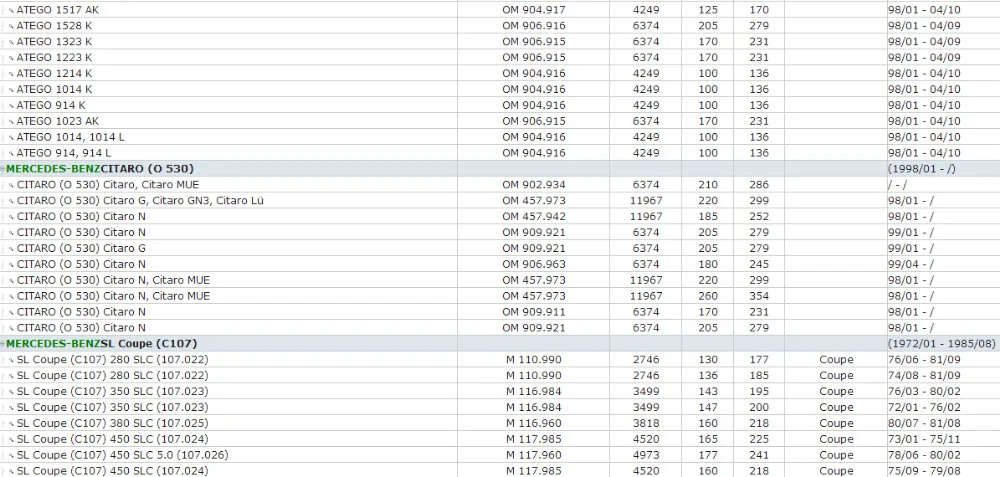Click Coupe body type in 380 SLC row
The width and height of the screenshot is (1000, 477).
[836, 423]
